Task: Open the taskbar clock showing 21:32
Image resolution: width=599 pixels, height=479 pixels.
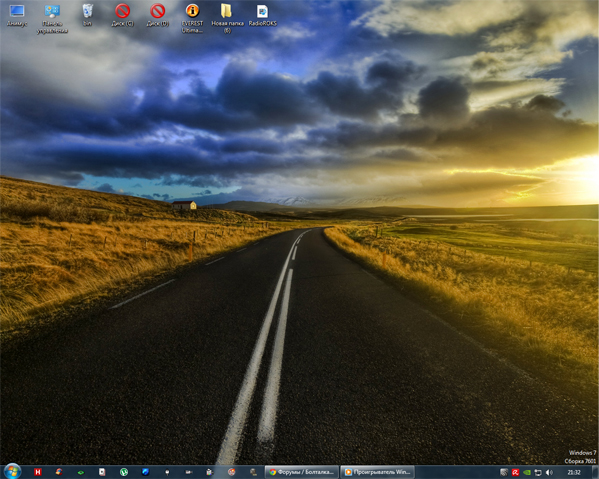Action: tap(574, 473)
